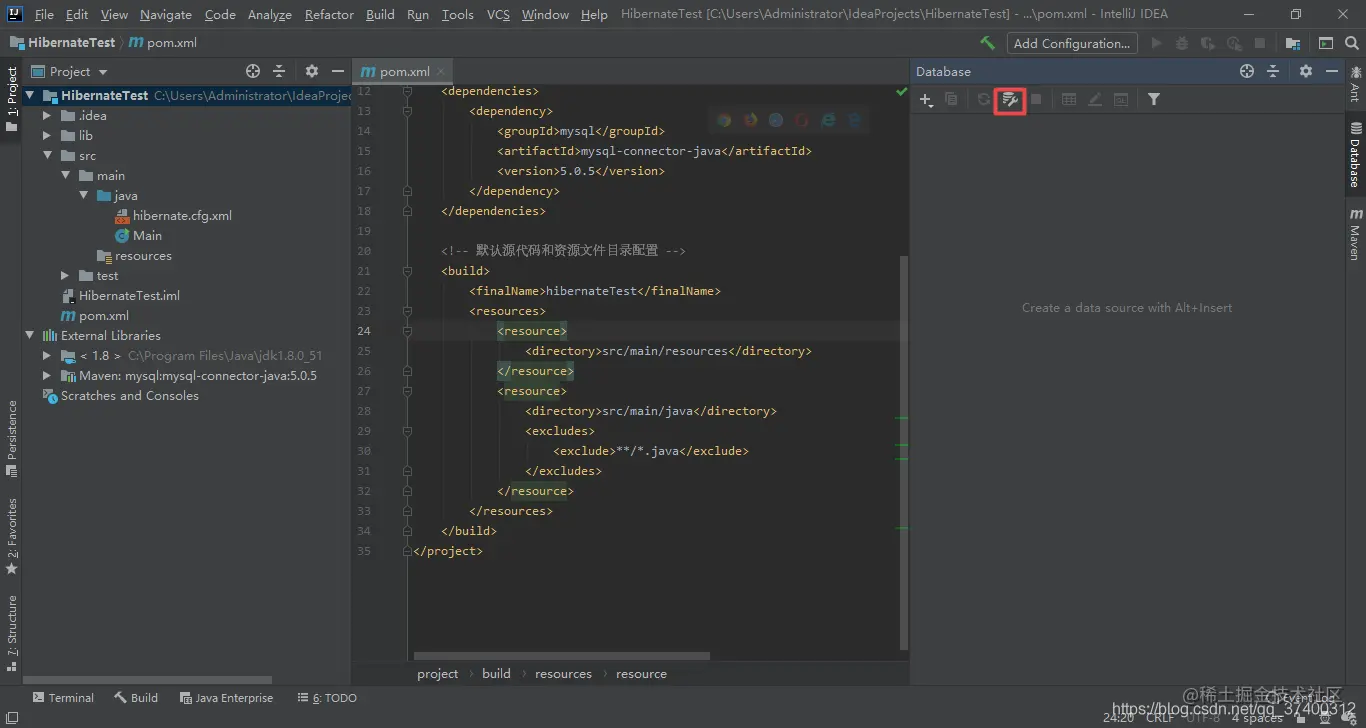Open Data Source Properties wrench icon
Viewport: 1366px width, 728px height.
pos(1010,100)
